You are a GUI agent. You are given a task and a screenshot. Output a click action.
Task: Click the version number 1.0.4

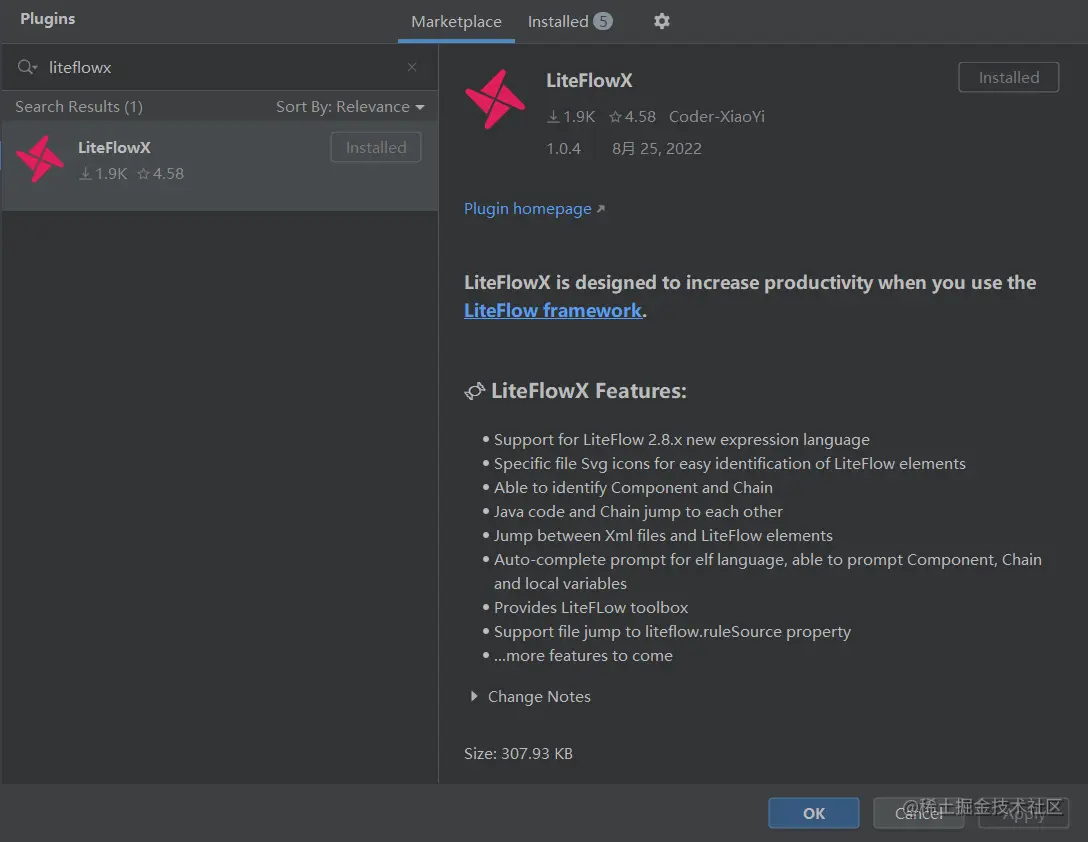coord(563,149)
